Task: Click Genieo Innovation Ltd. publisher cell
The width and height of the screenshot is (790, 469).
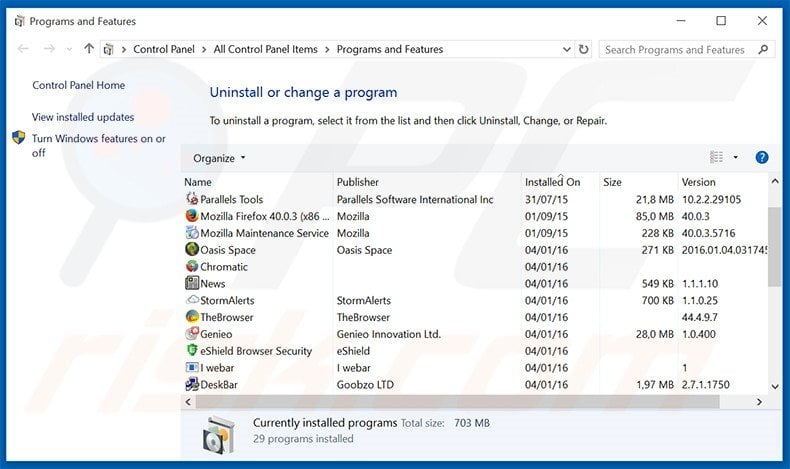Action: pyautogui.click(x=388, y=334)
